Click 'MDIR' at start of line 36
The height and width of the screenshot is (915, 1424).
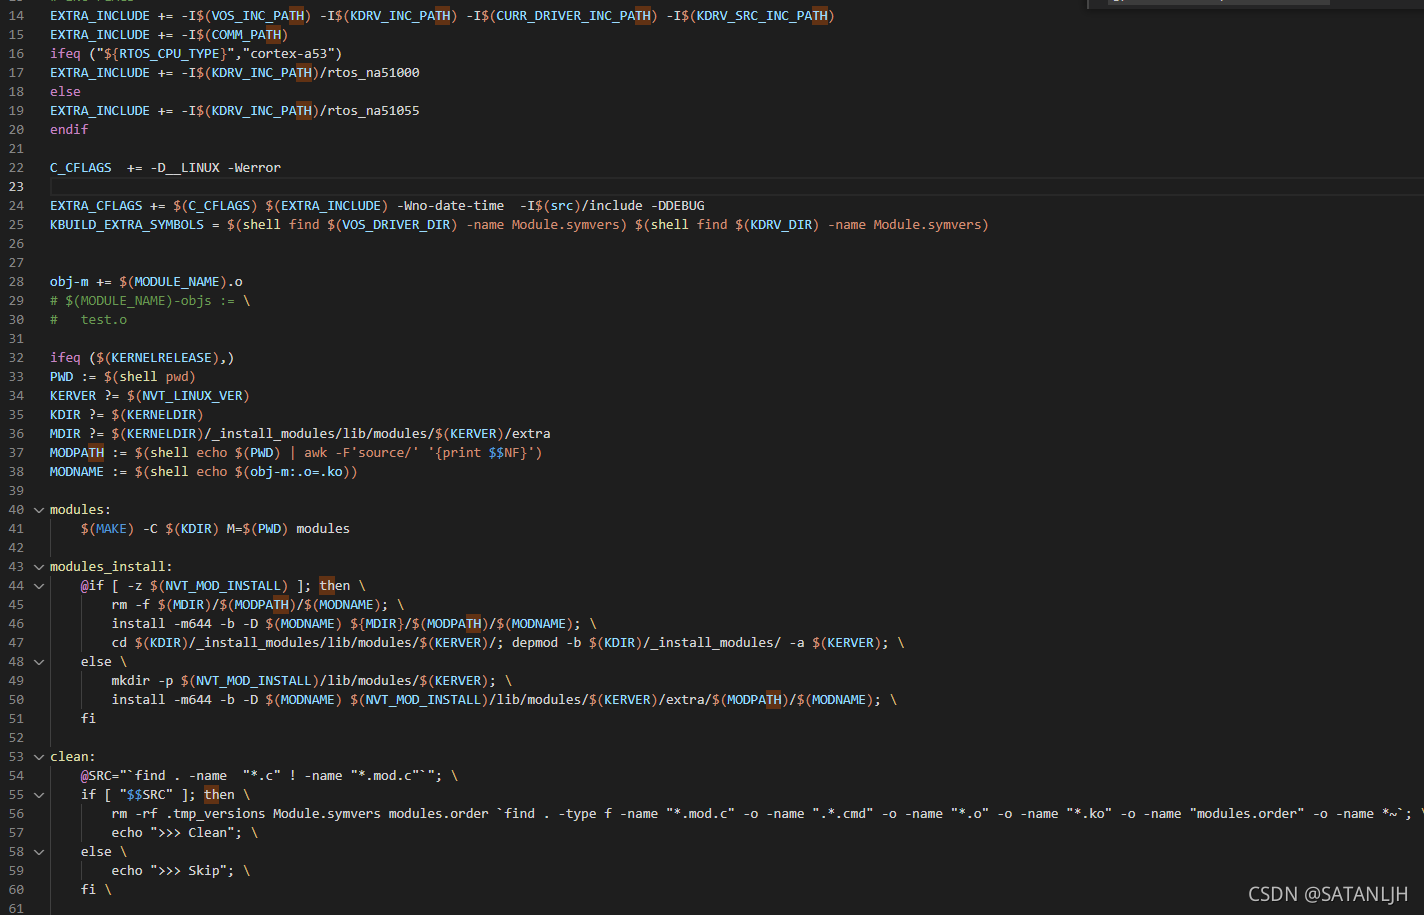click(65, 434)
